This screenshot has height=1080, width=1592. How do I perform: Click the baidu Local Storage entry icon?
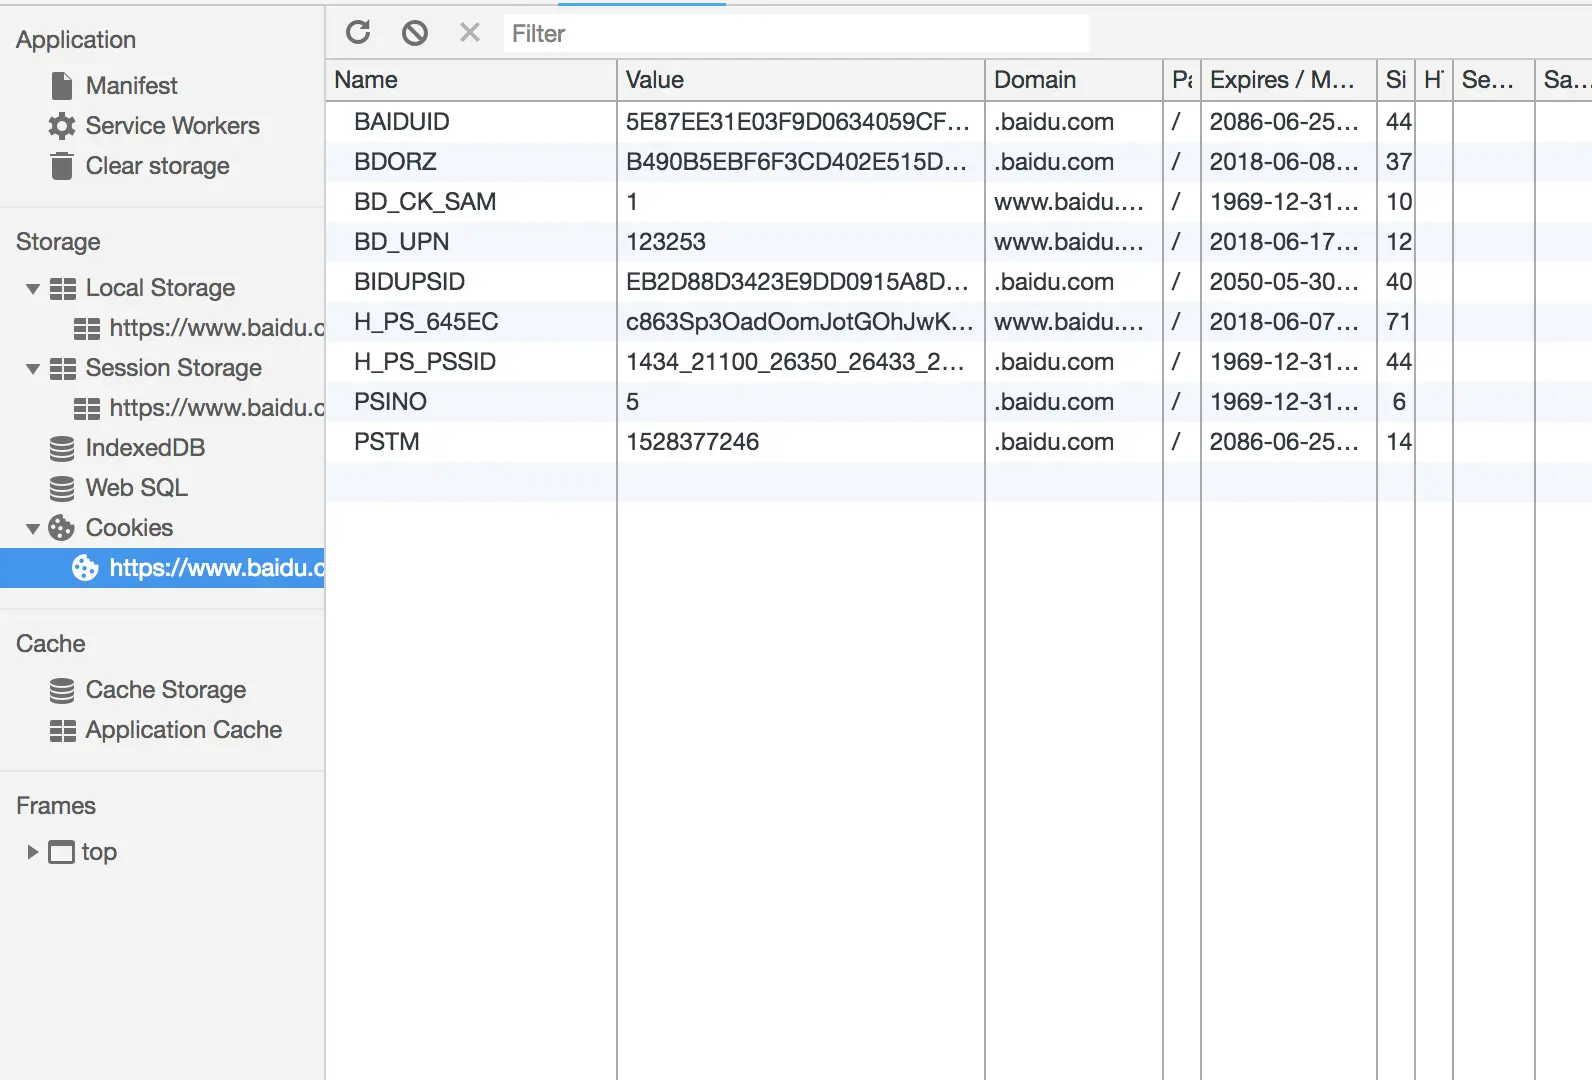click(87, 329)
